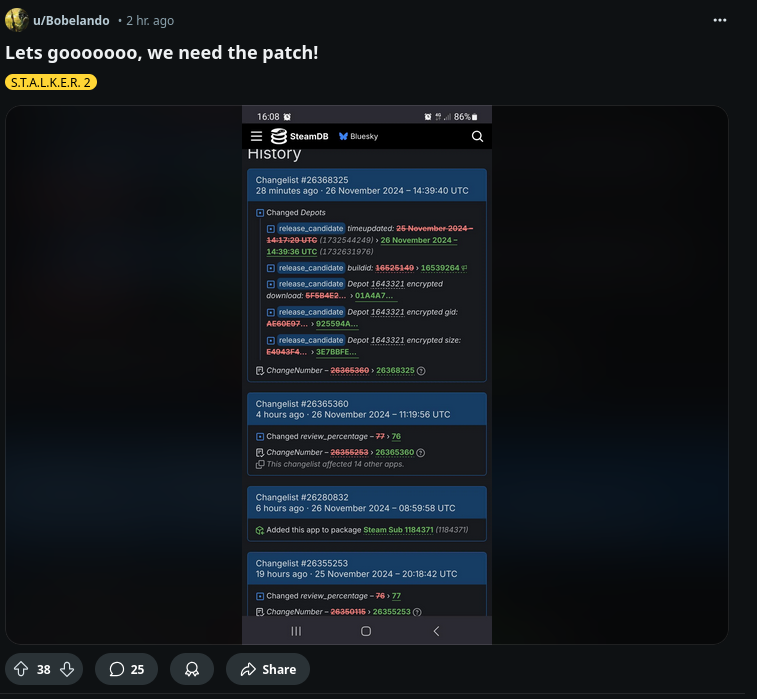Open the Steam Sub 1184371 link
Viewport: 757px width, 699px height.
pyautogui.click(x=398, y=530)
